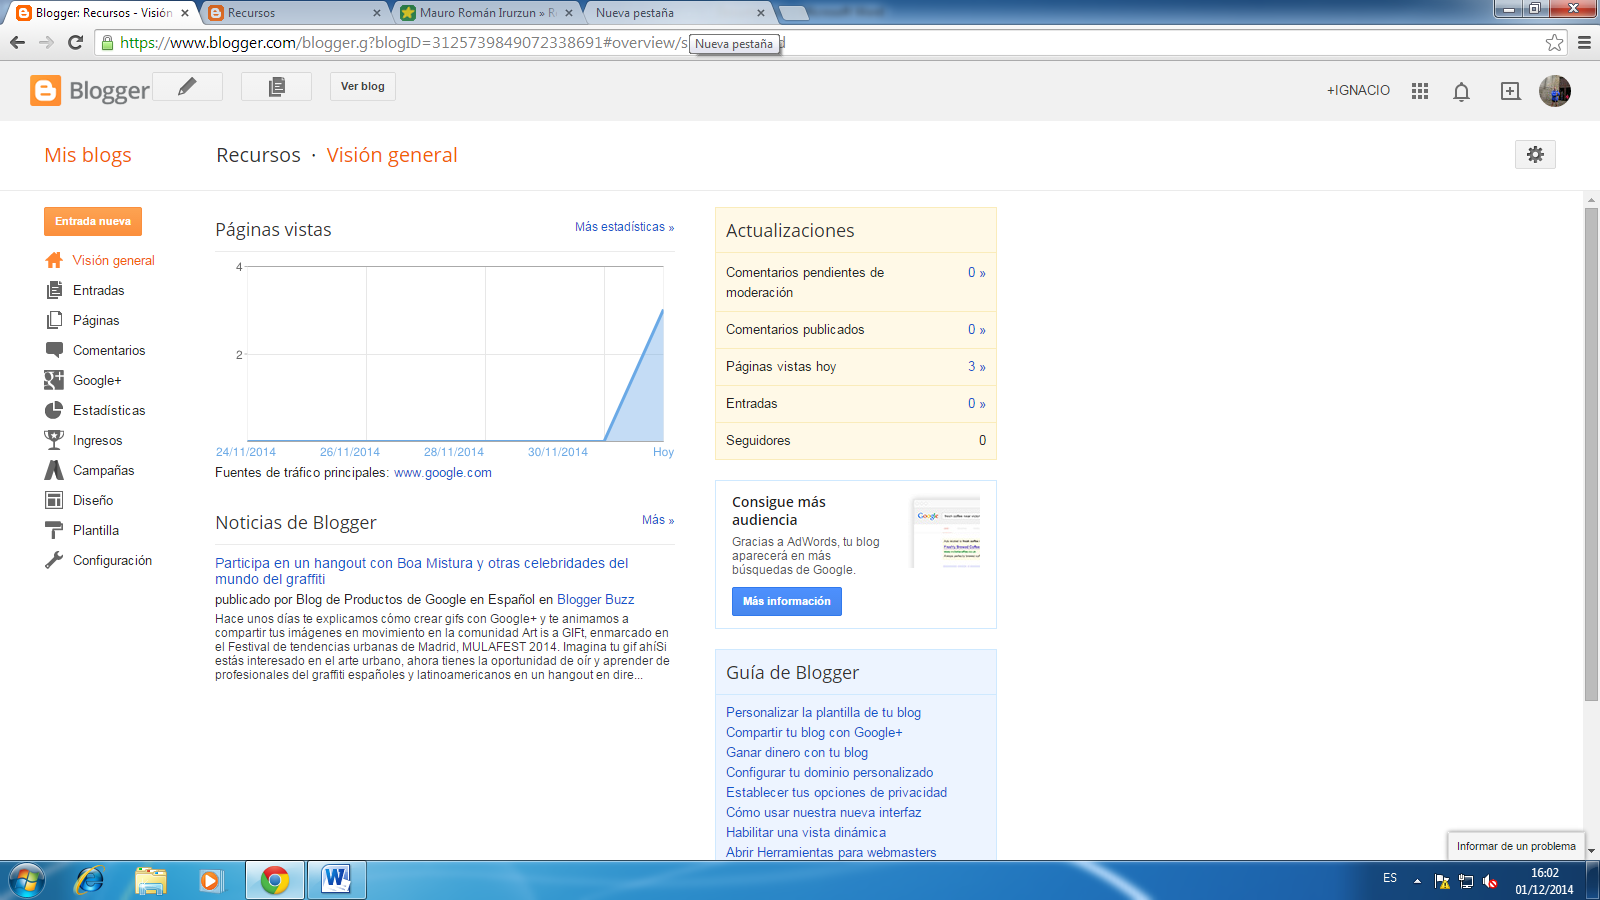The height and width of the screenshot is (900, 1600).
Task: Open Comentarios publicados count link
Action: click(976, 329)
